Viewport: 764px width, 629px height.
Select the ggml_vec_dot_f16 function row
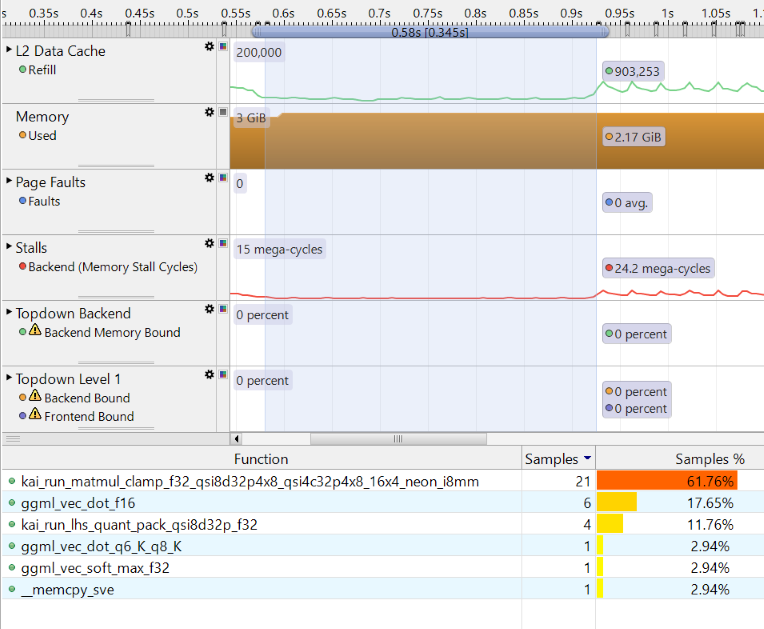tap(260, 502)
